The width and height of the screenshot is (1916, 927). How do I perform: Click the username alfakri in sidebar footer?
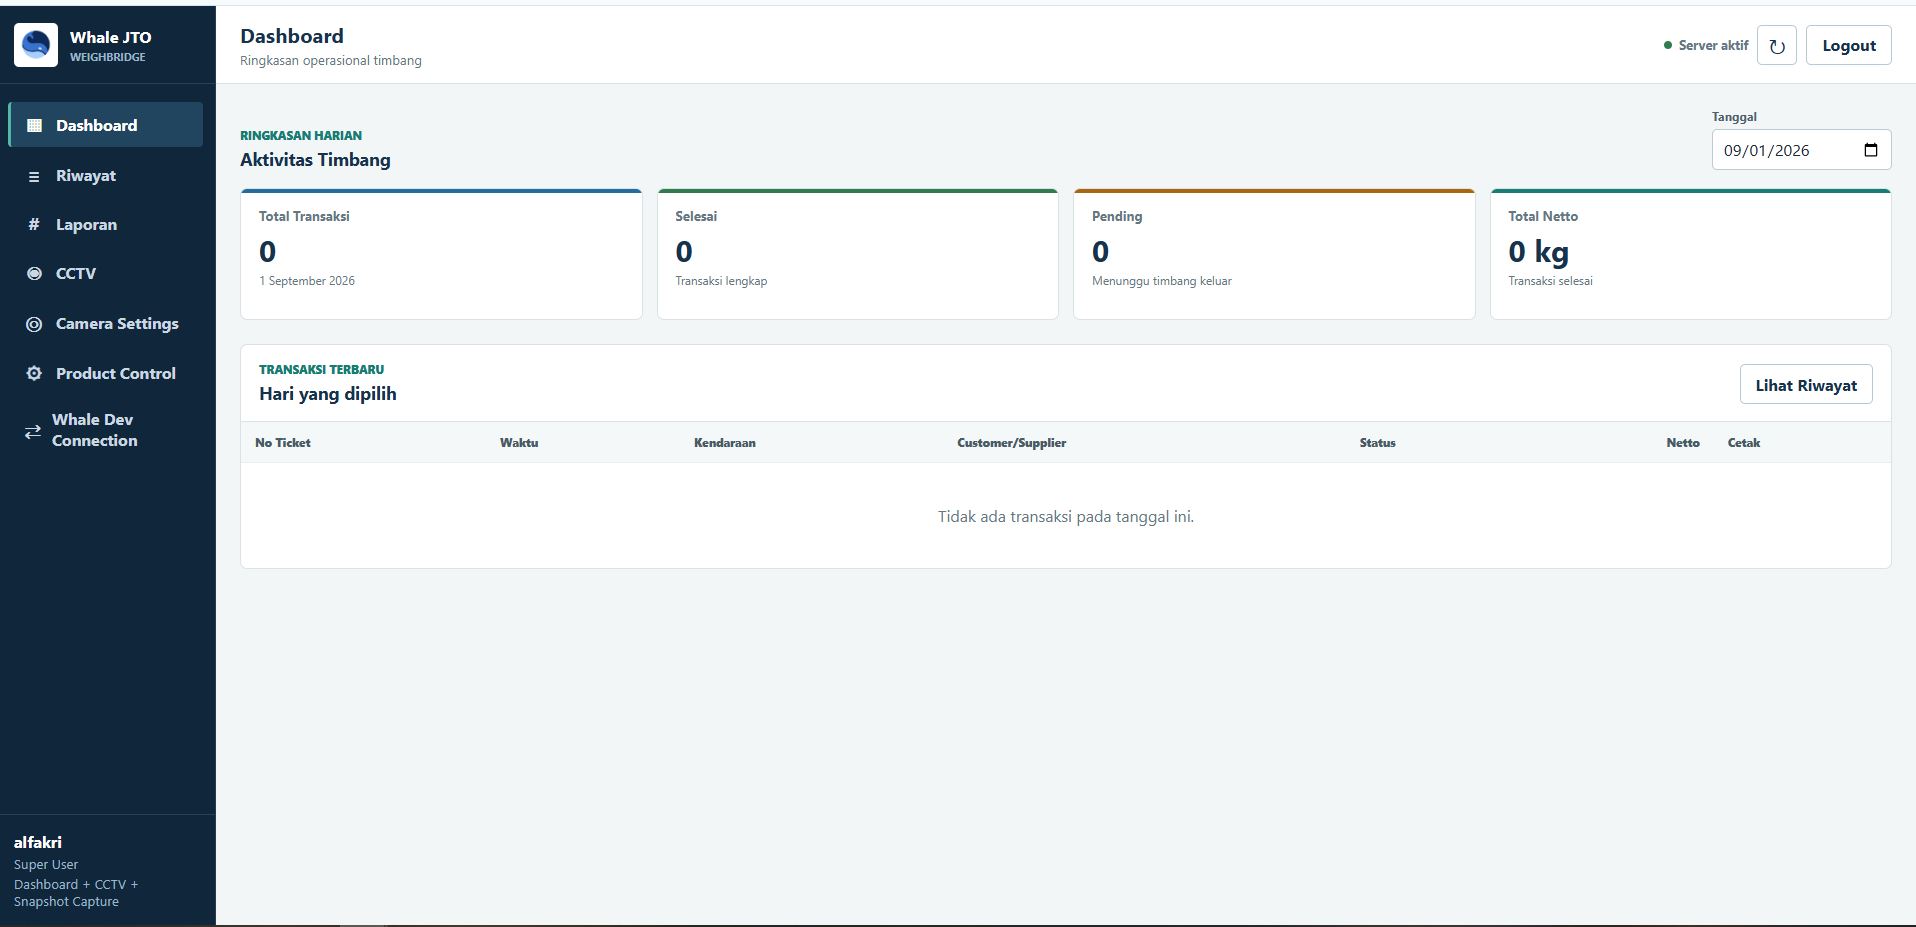click(38, 842)
